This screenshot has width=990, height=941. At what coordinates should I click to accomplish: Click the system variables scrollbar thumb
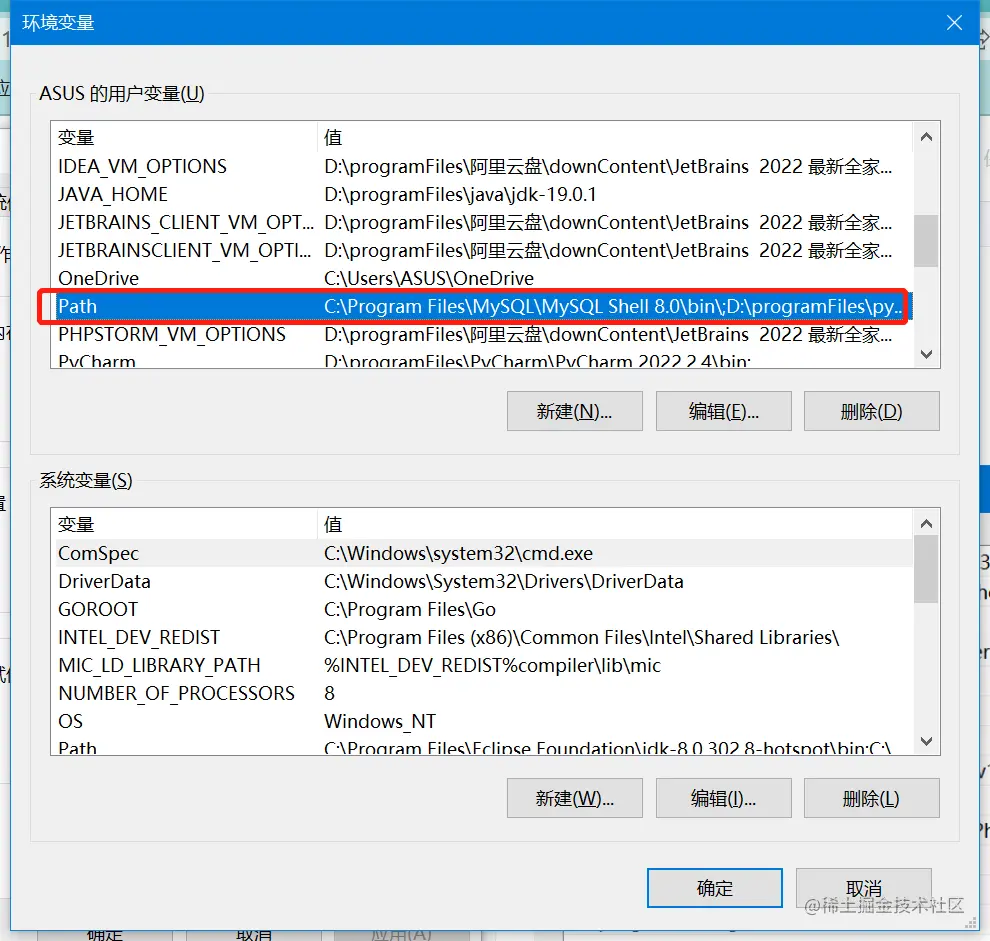tap(926, 569)
